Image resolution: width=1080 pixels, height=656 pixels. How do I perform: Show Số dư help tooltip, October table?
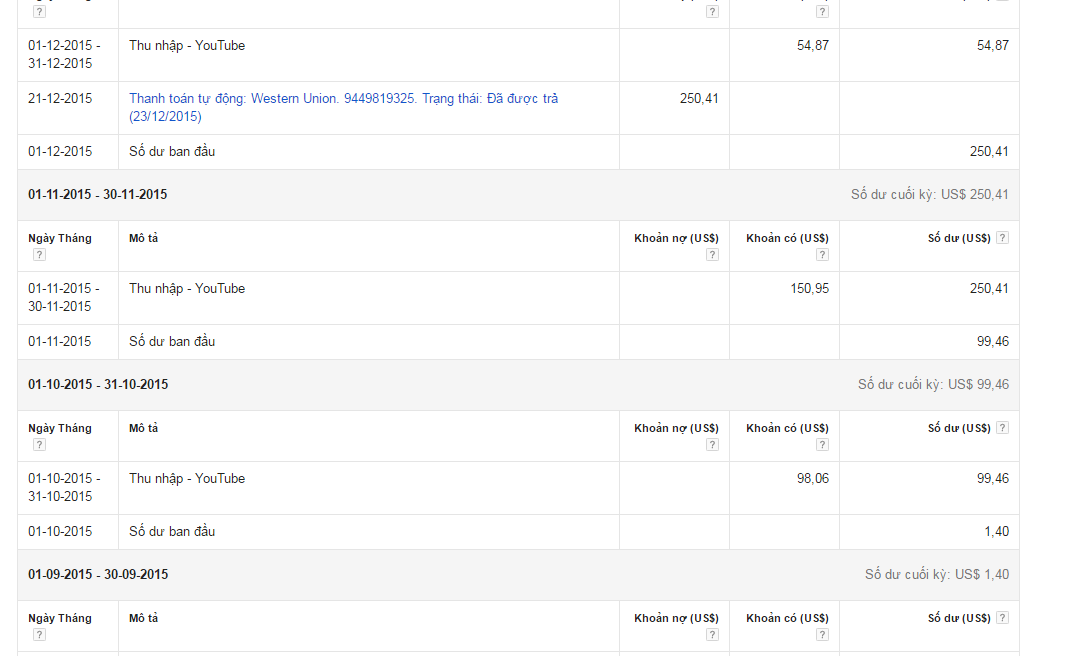tap(1002, 428)
